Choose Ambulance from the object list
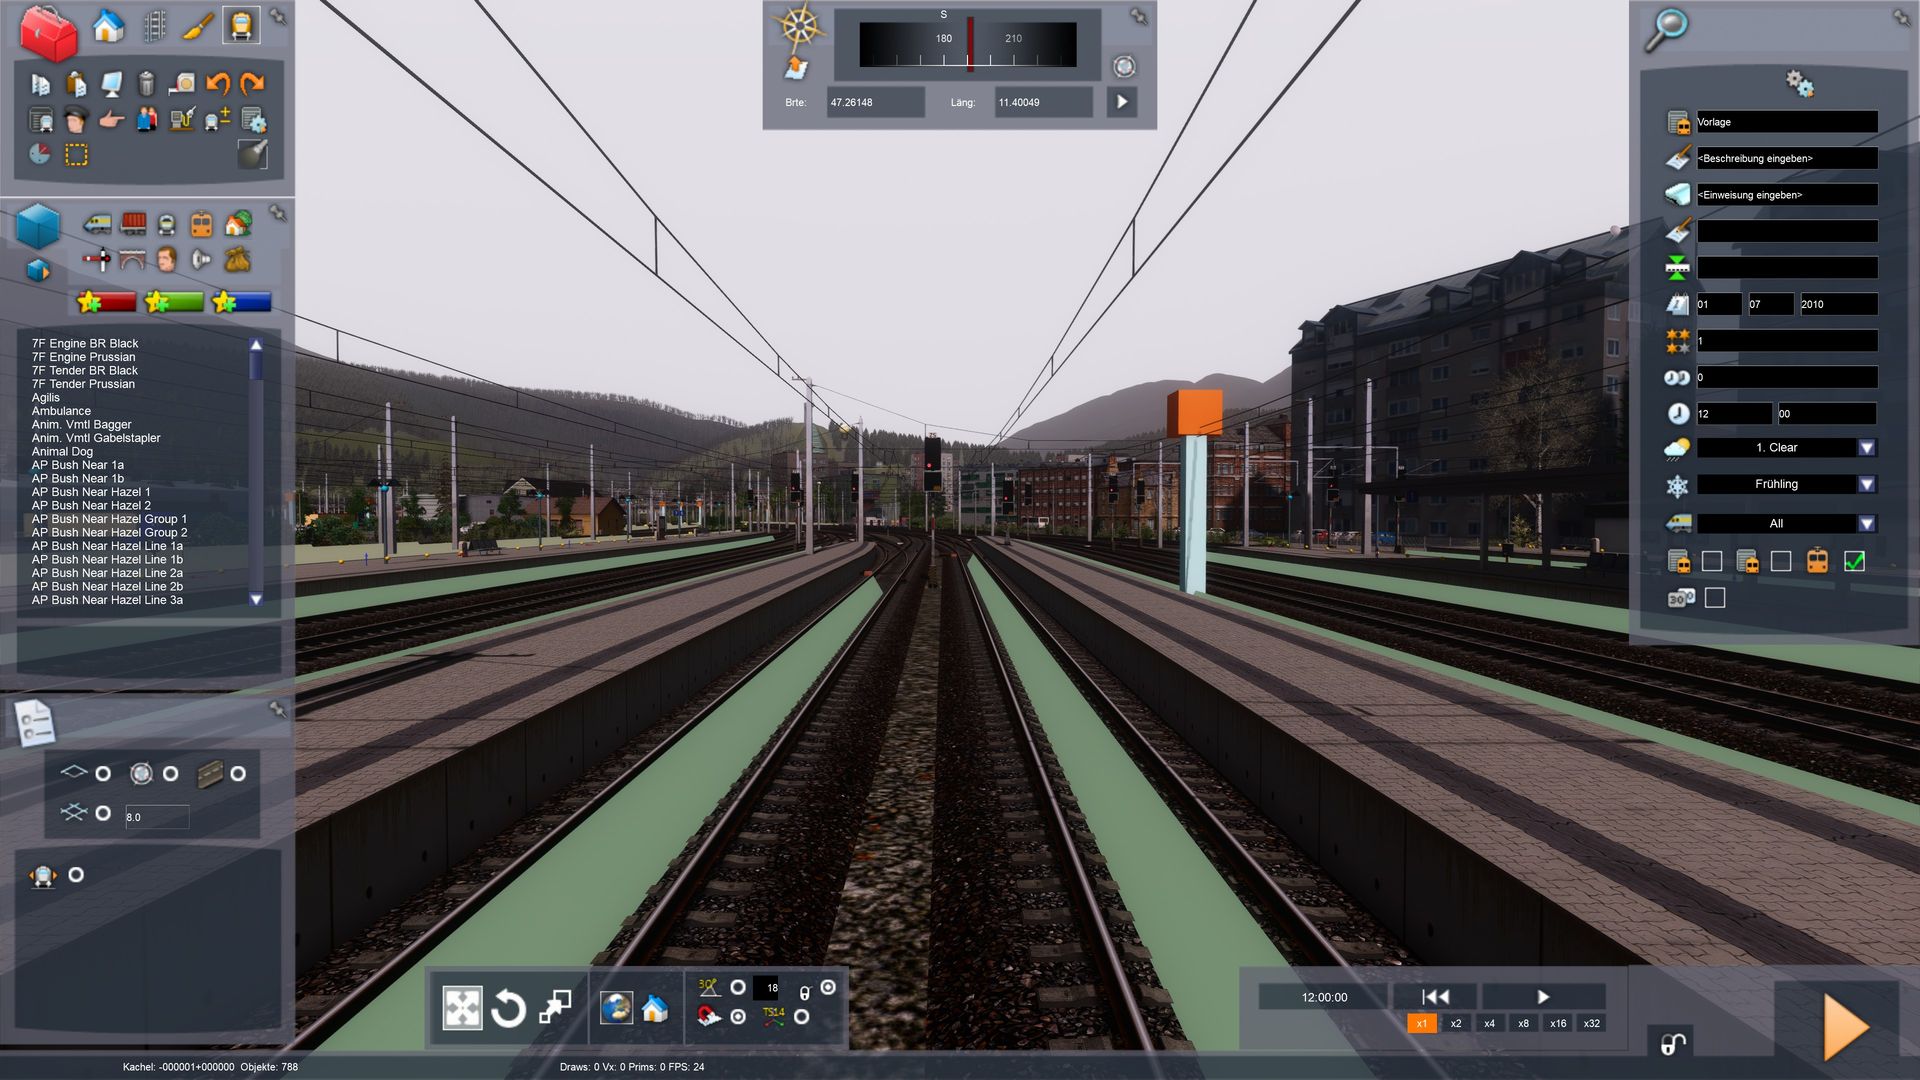The image size is (1920, 1080). [61, 411]
